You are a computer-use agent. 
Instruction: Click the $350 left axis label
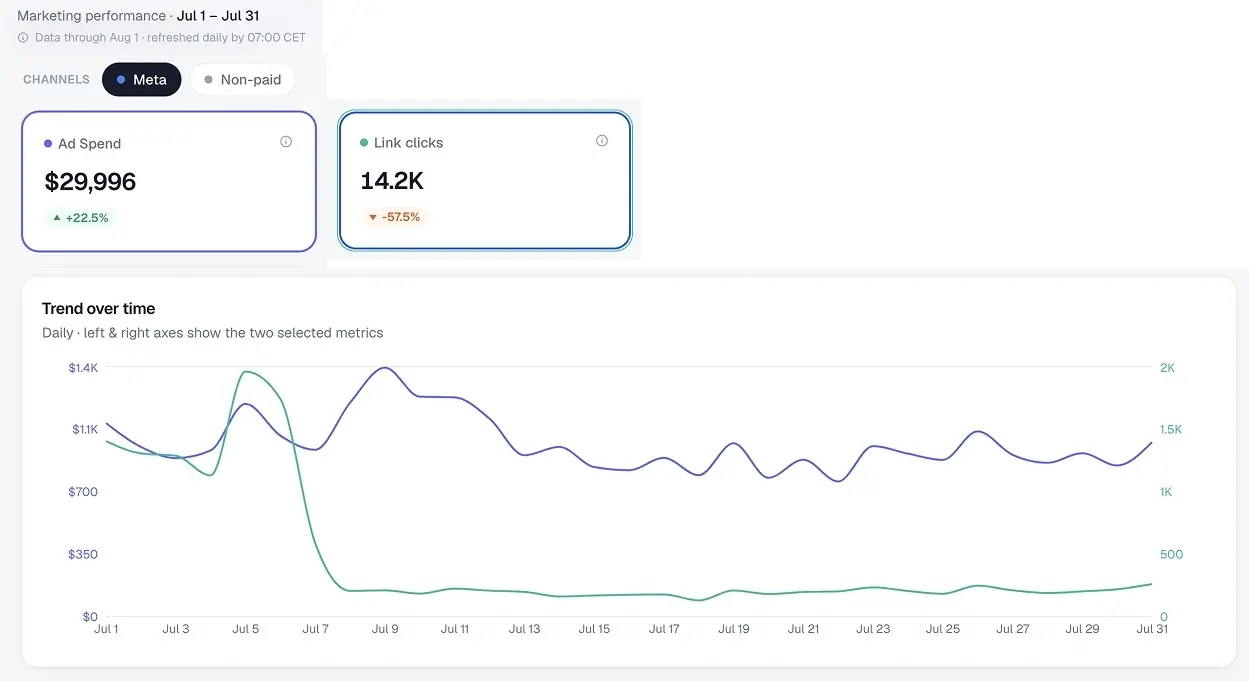(x=83, y=555)
